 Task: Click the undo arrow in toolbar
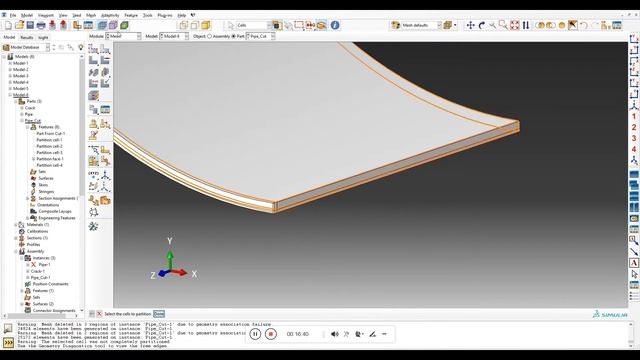point(584,25)
